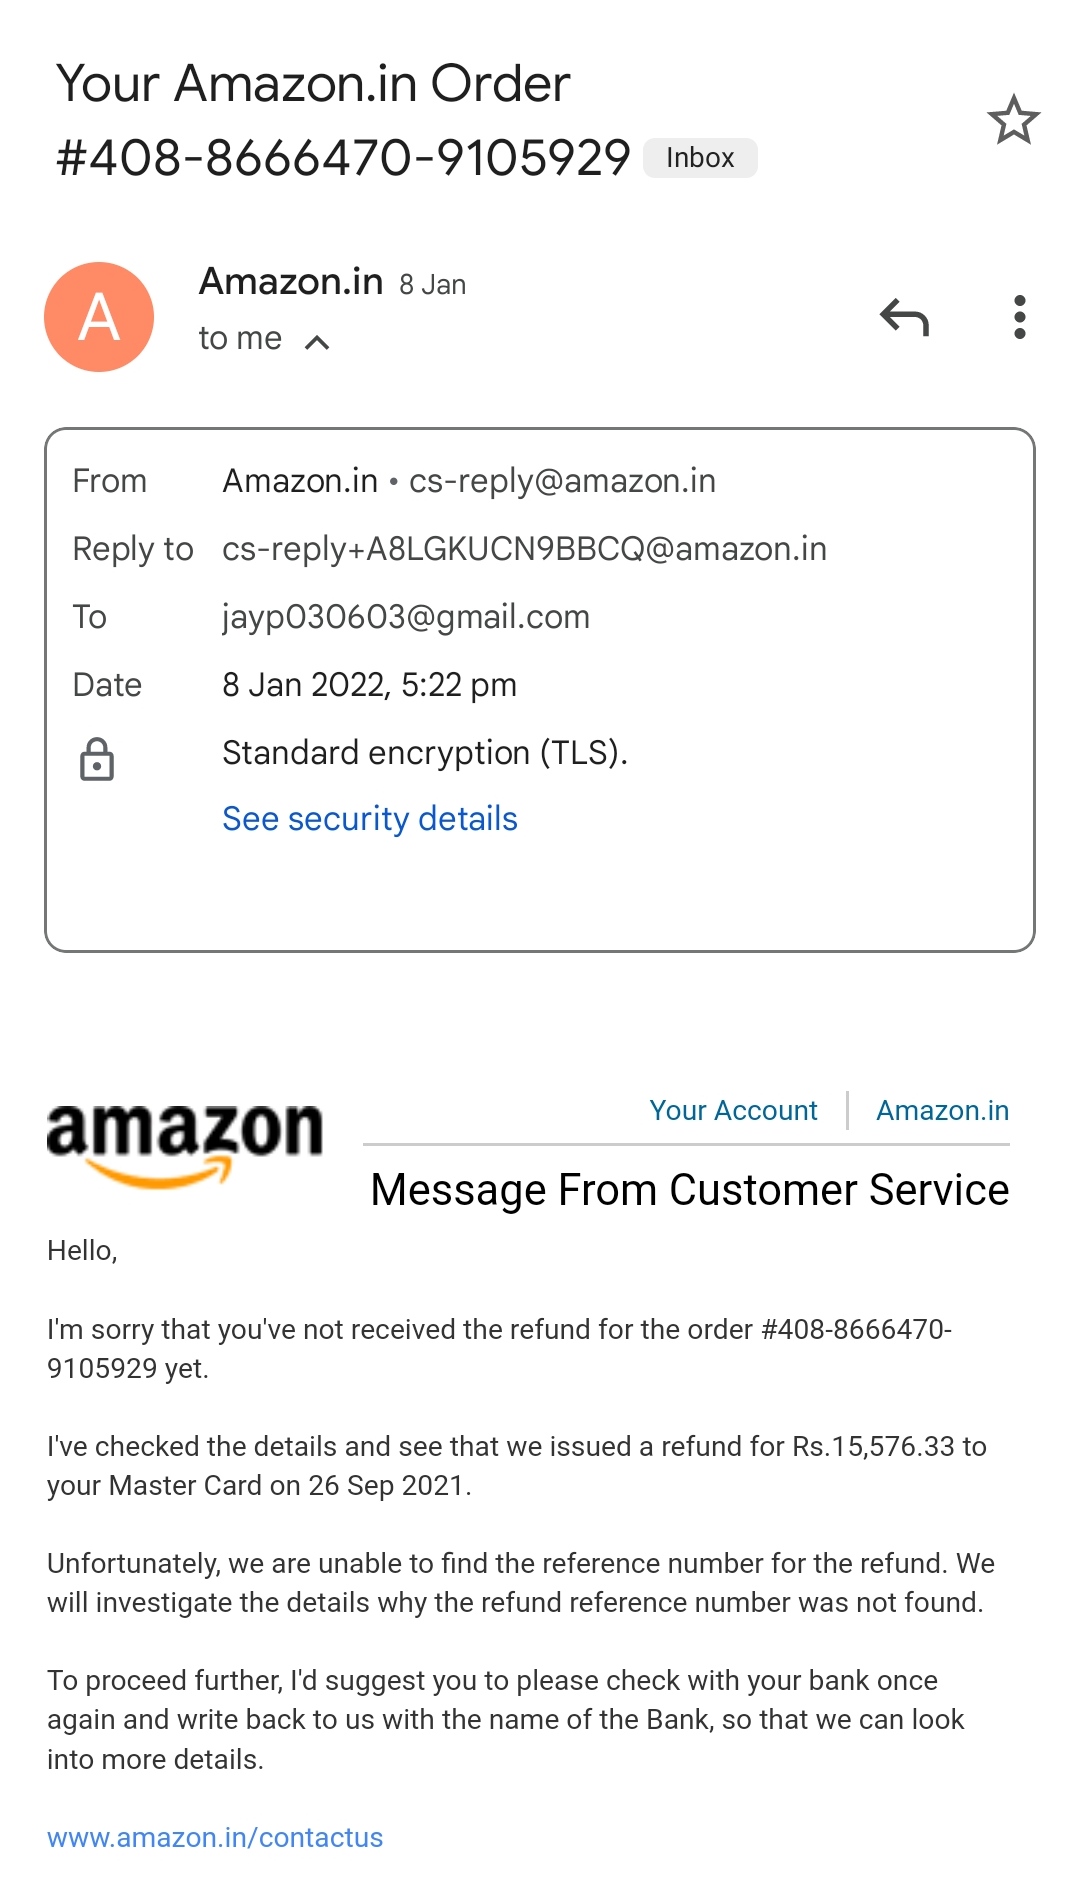The height and width of the screenshot is (1898, 1080).
Task: Tap the "to me" recipient summary
Action: click(240, 339)
